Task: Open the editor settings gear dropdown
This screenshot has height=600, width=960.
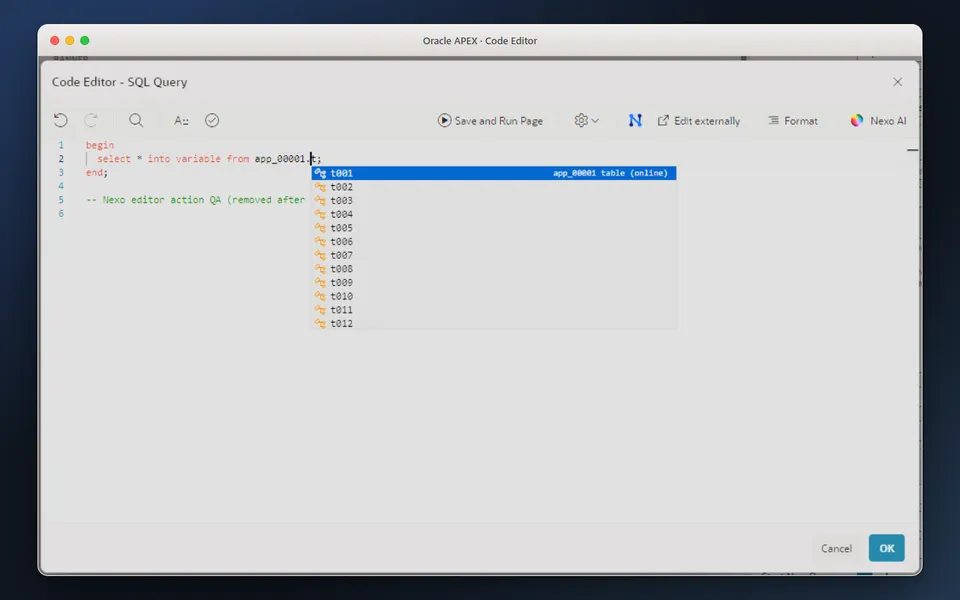Action: coord(586,121)
